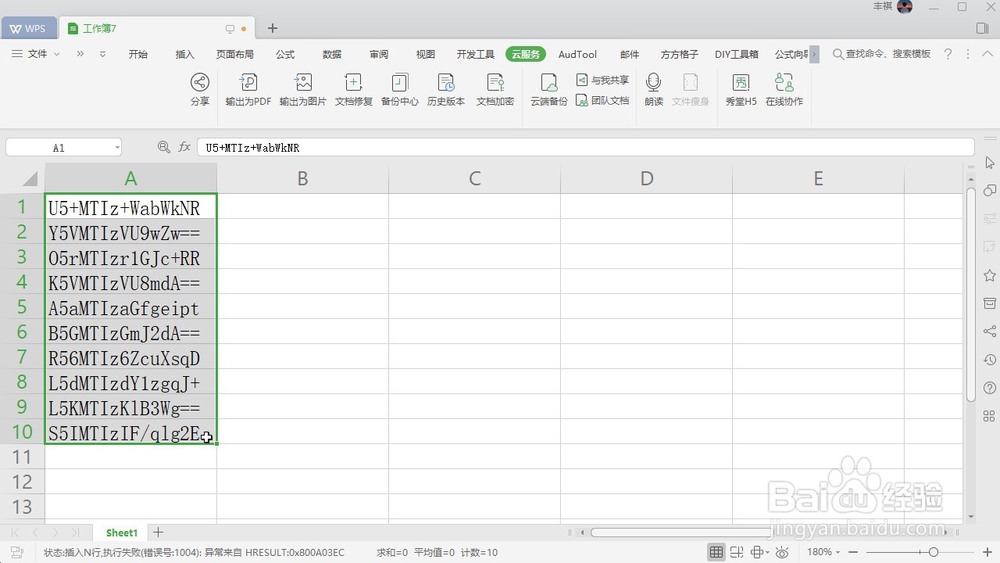
Task: Expand more ribbon tabs arrow after 公式向导
Action: 814,54
